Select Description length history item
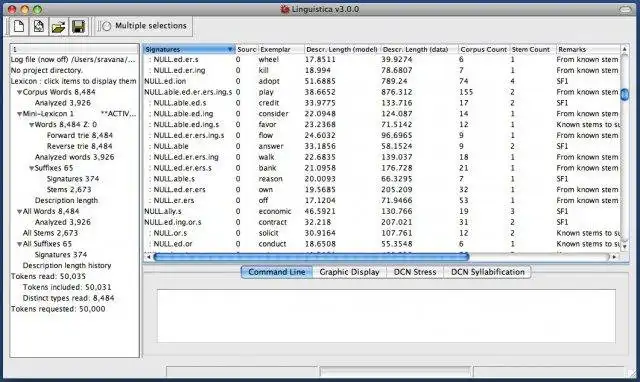The width and height of the screenshot is (640, 382). point(67,265)
